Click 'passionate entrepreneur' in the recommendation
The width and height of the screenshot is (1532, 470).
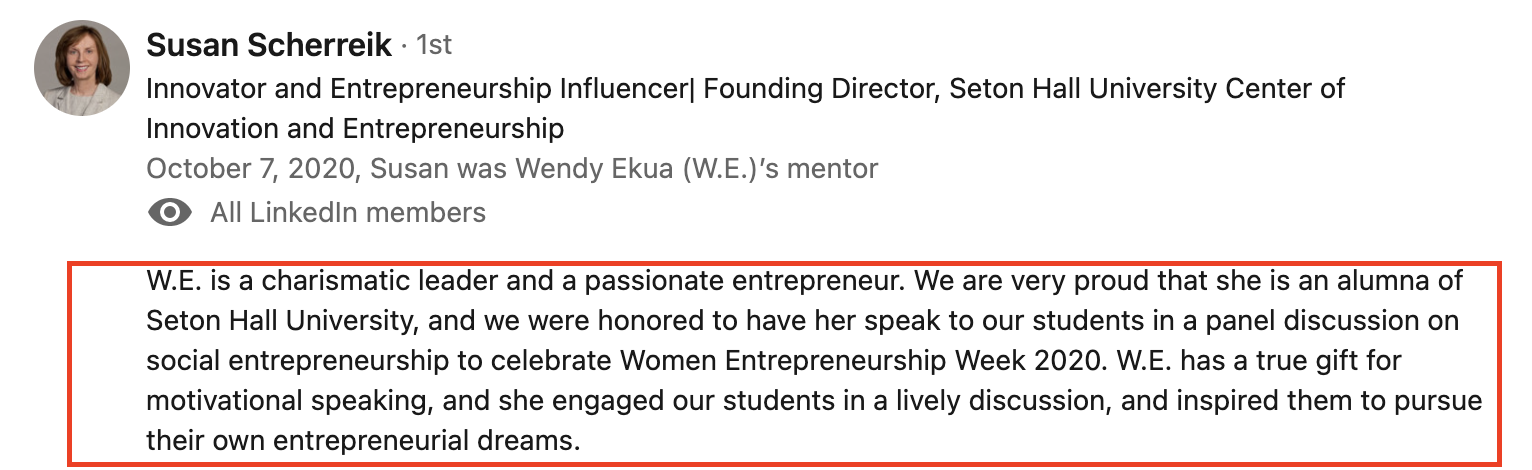[745, 281]
